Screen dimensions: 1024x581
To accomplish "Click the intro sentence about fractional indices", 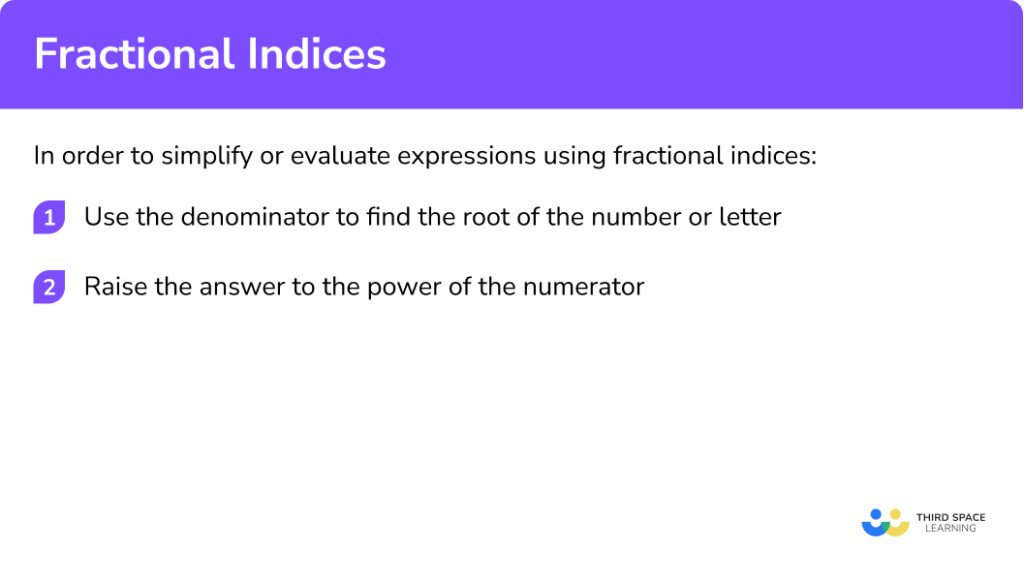I will pyautogui.click(x=425, y=156).
